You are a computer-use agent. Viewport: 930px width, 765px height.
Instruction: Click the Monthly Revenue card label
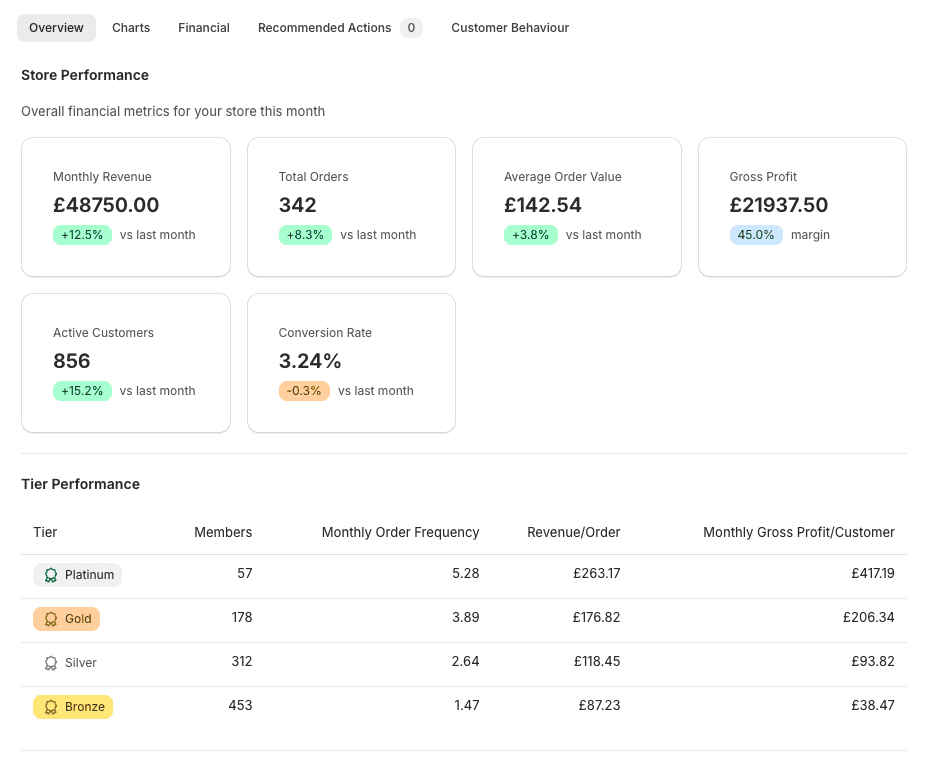(102, 177)
